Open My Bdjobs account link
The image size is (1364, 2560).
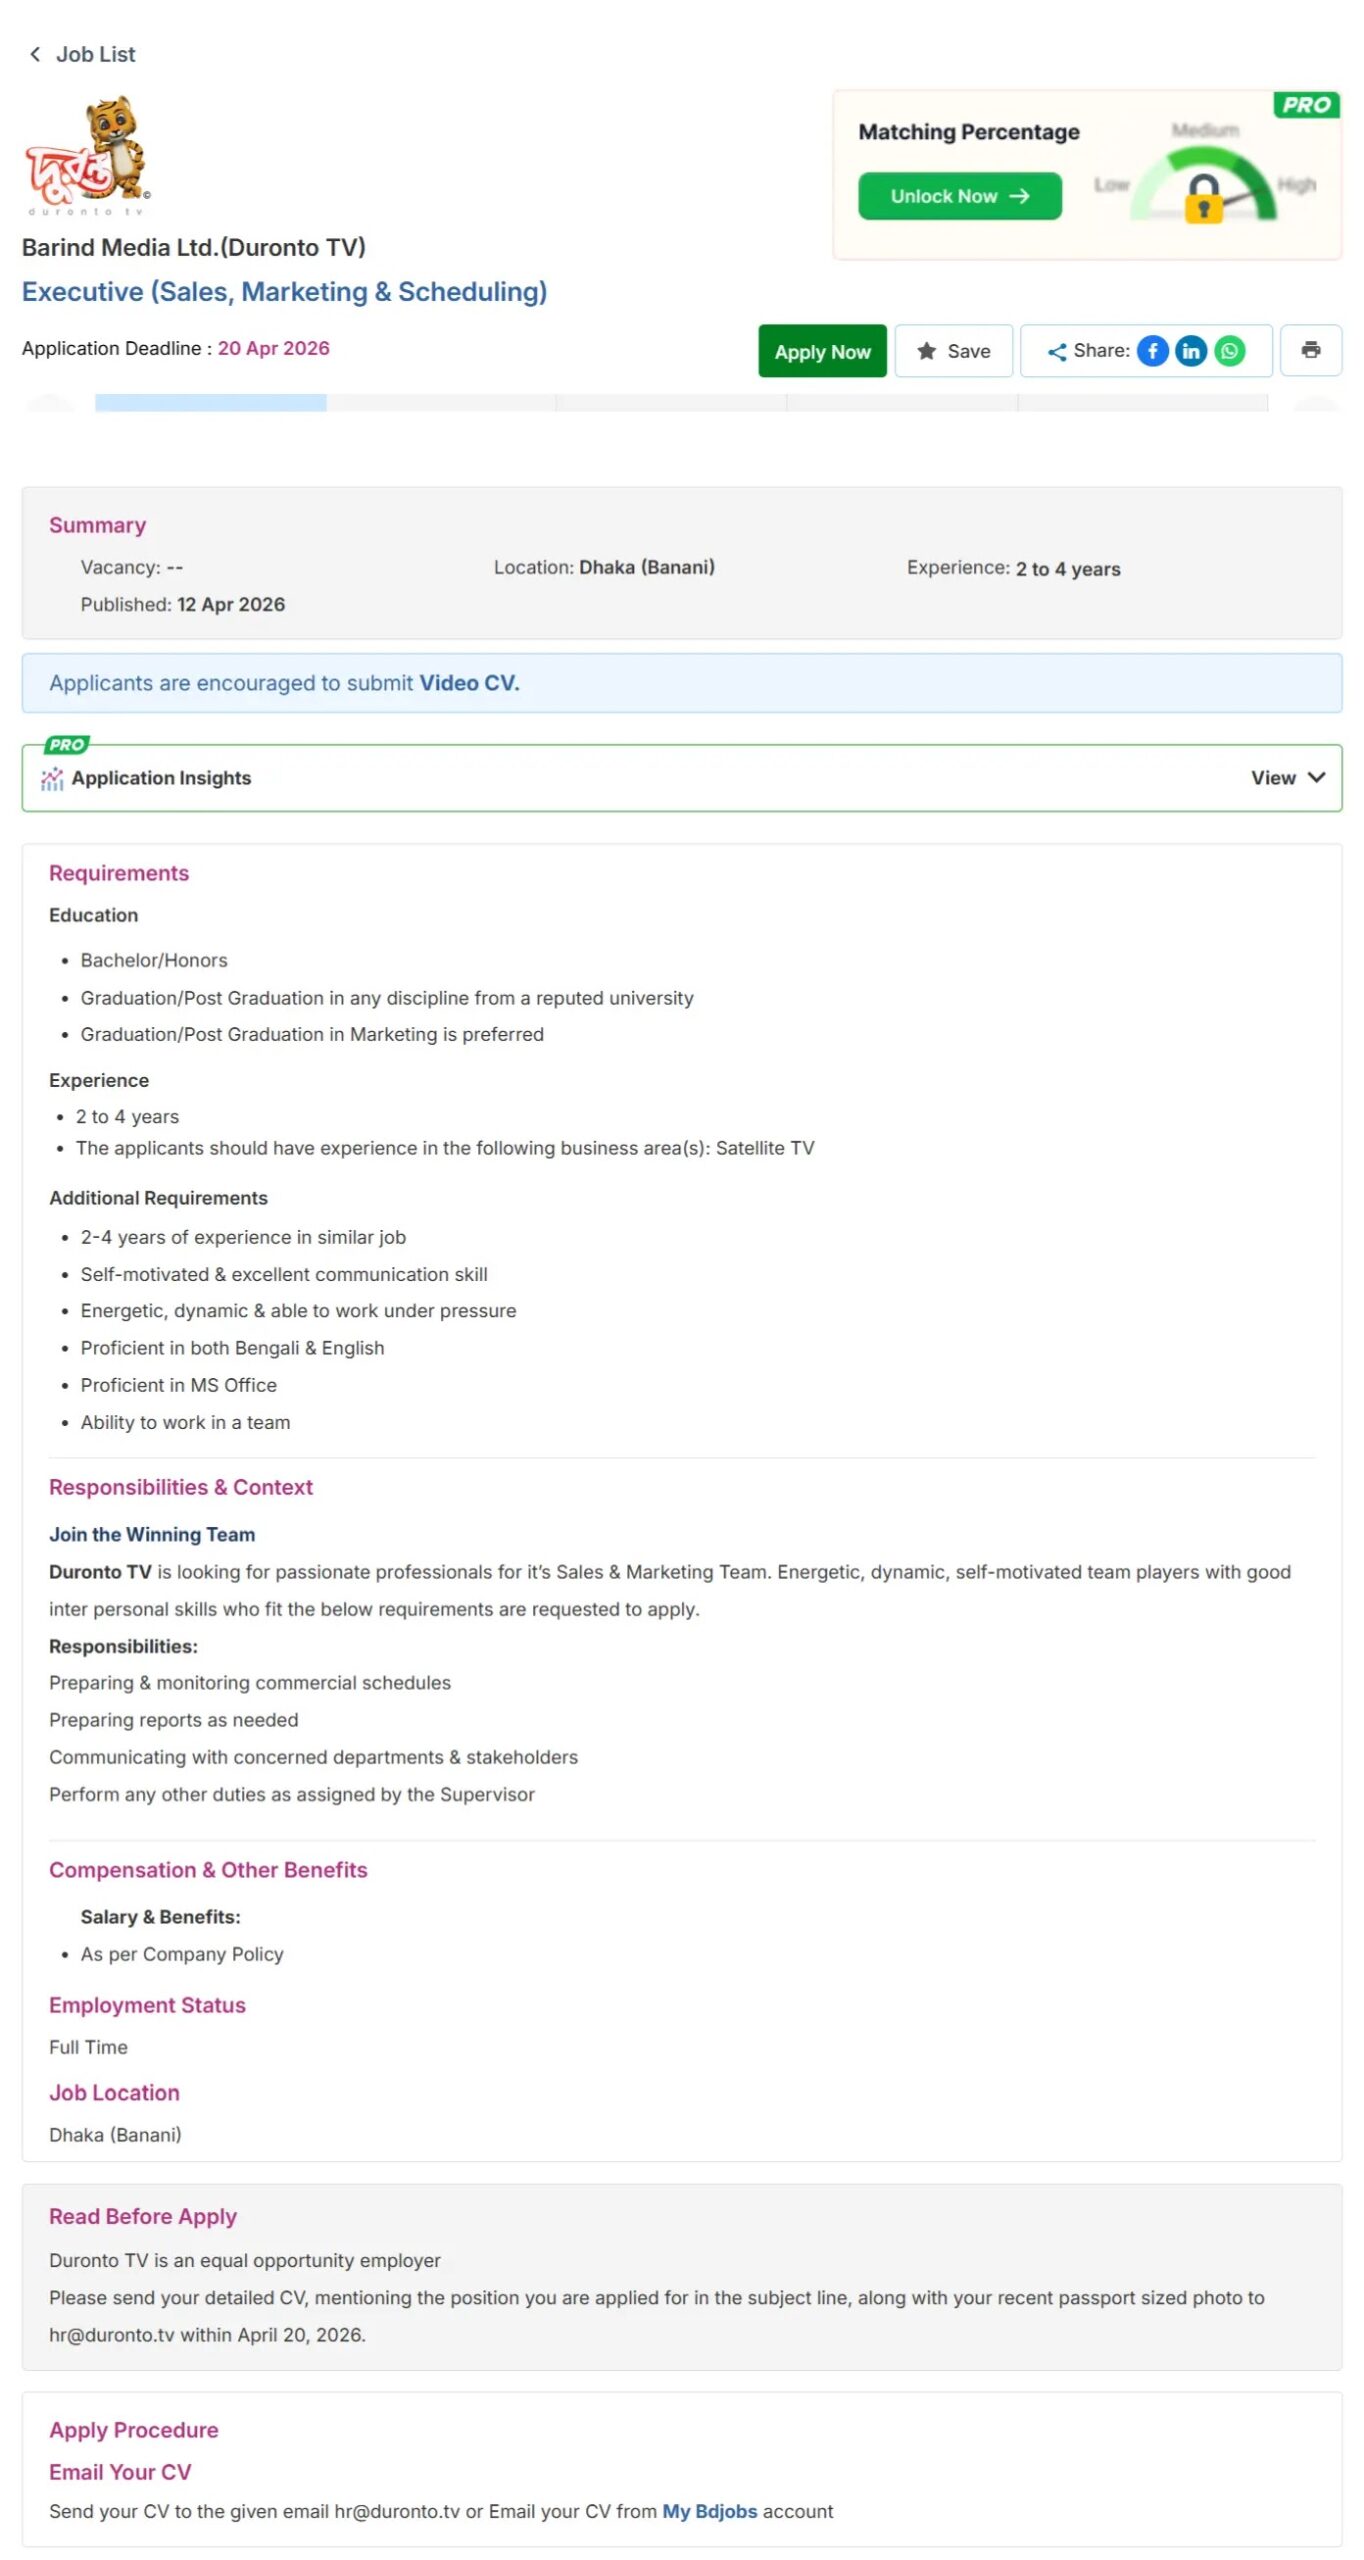[x=709, y=2511]
